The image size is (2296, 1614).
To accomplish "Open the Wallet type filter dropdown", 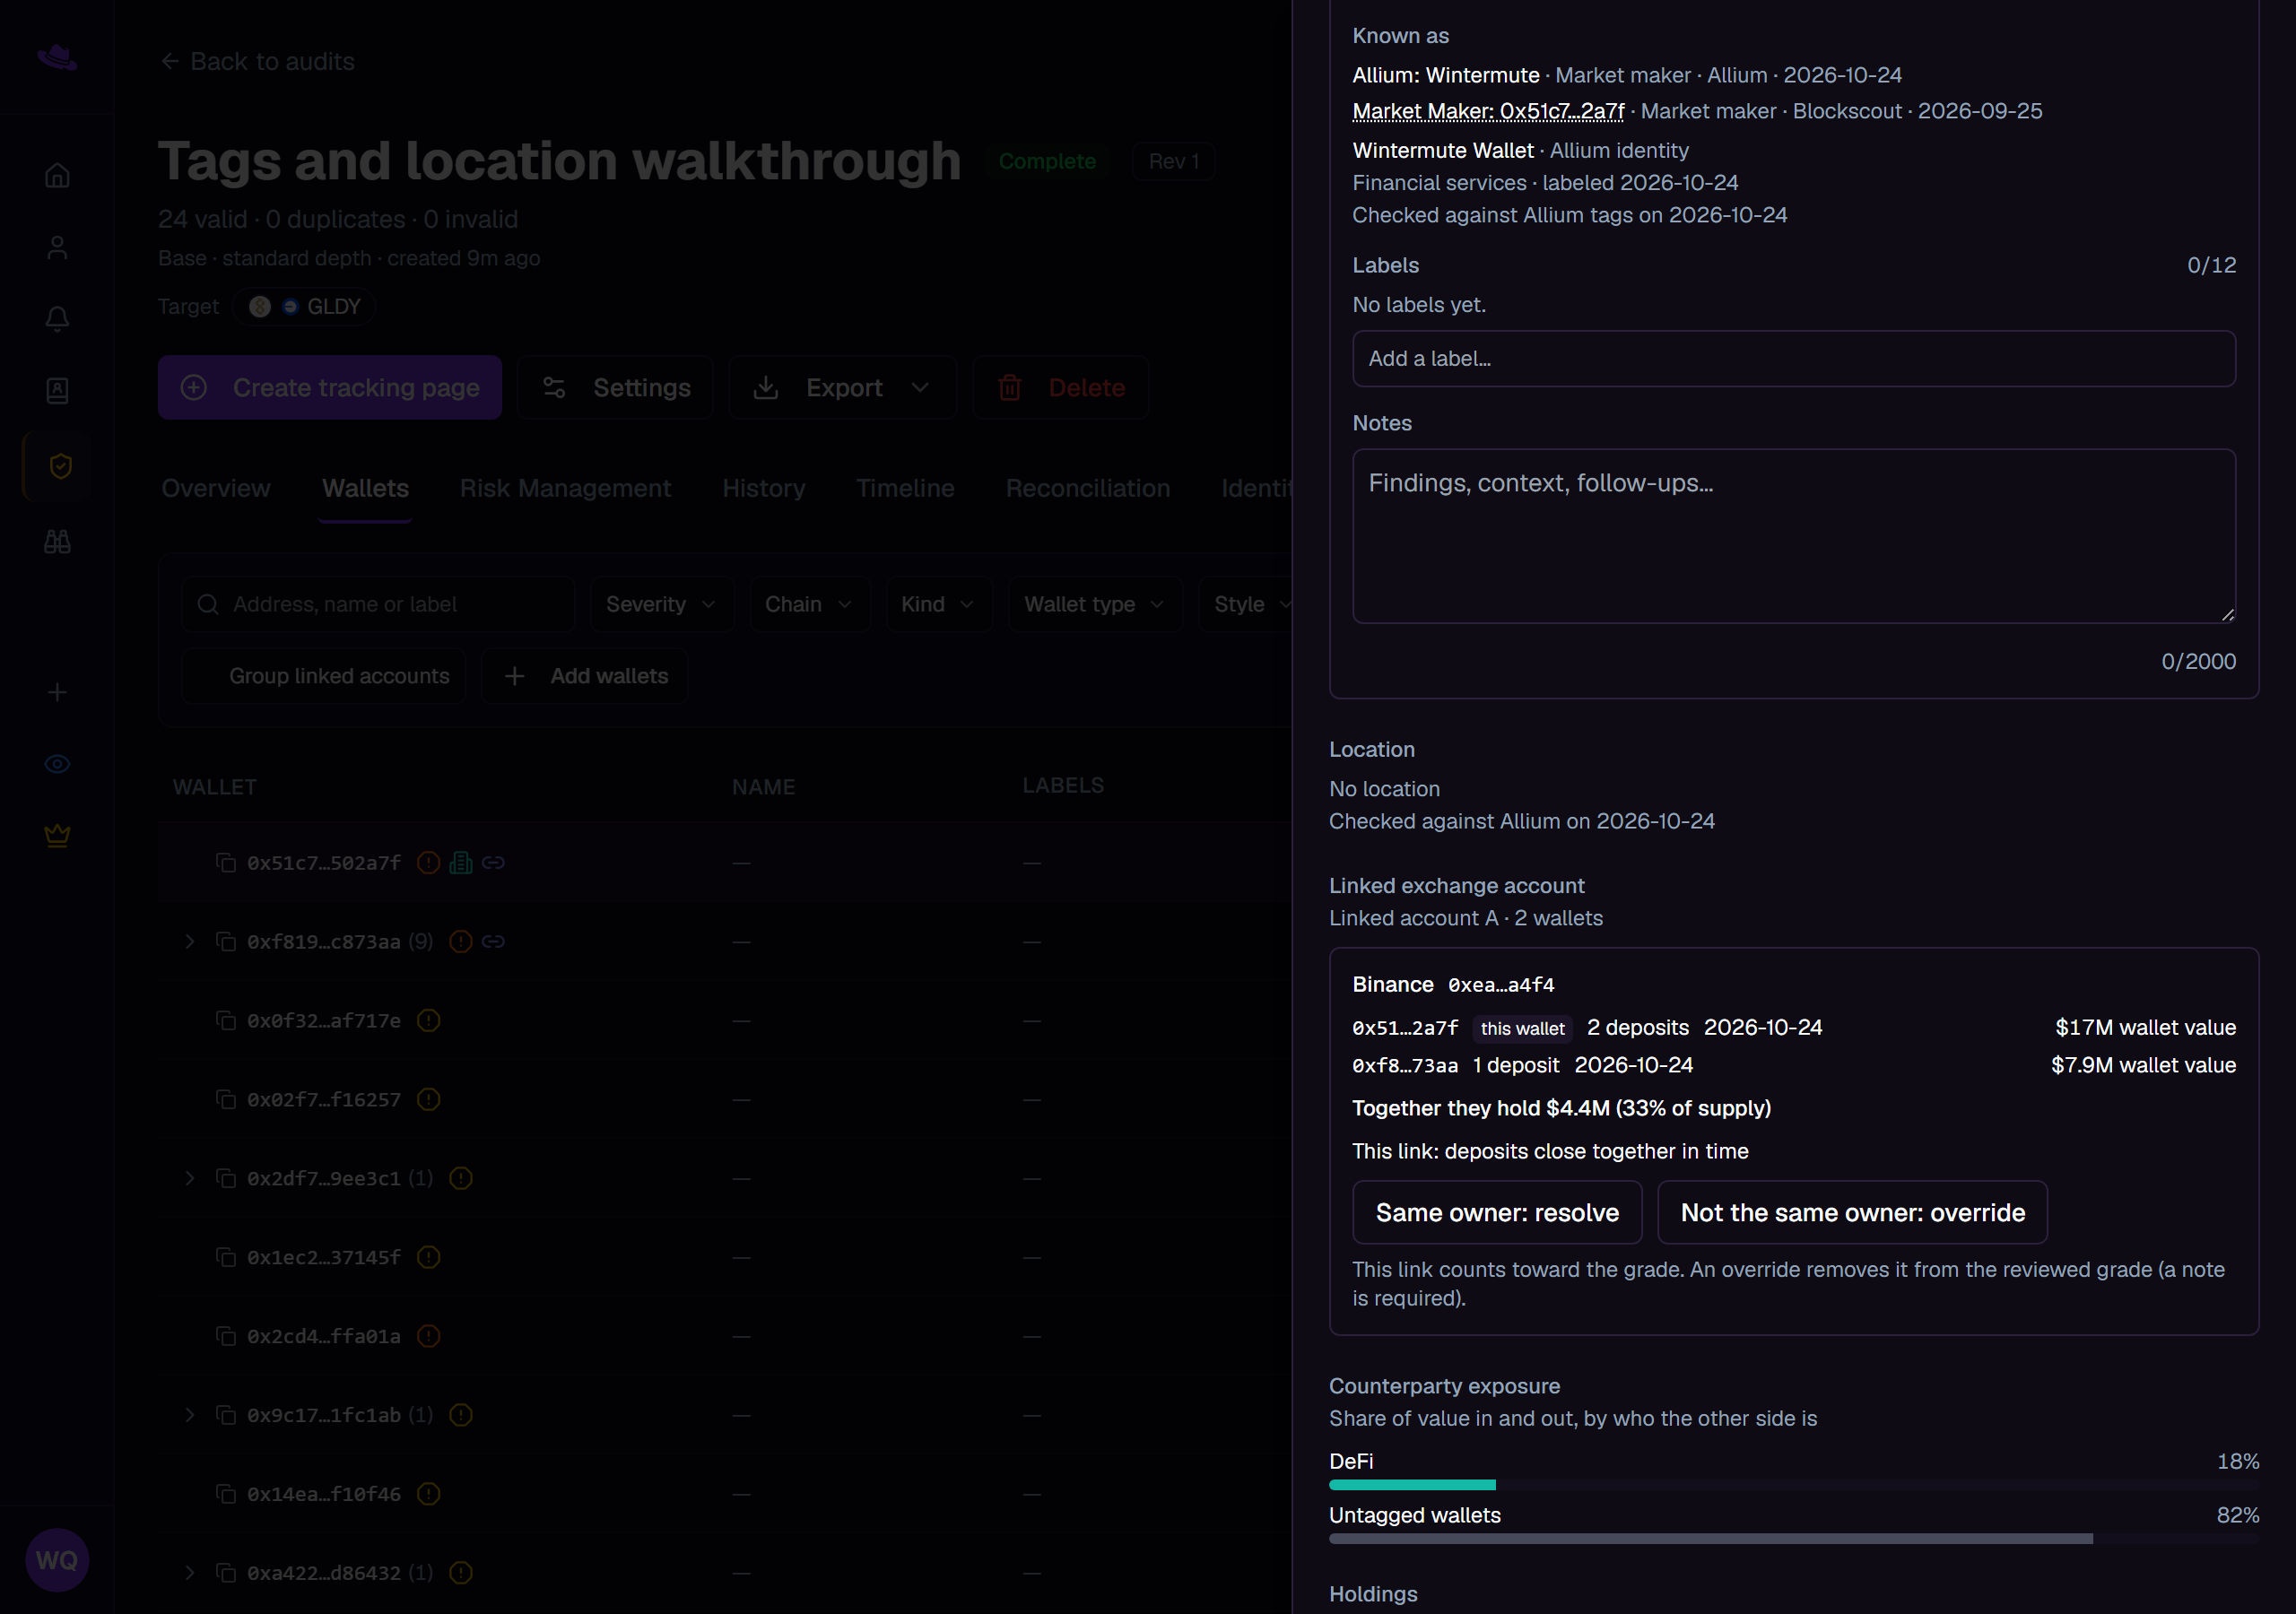I will point(1095,604).
